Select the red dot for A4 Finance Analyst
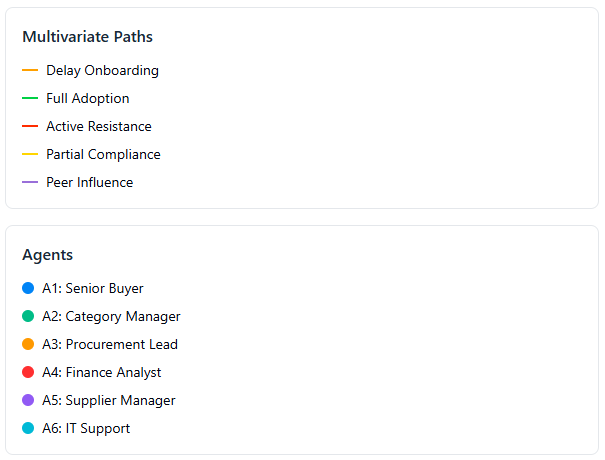The width and height of the screenshot is (605, 460). pos(28,372)
